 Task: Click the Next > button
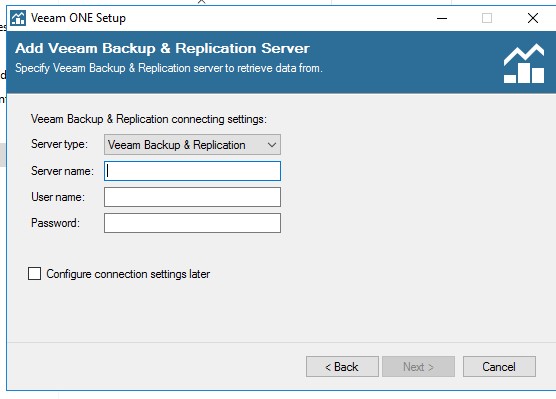tap(418, 367)
